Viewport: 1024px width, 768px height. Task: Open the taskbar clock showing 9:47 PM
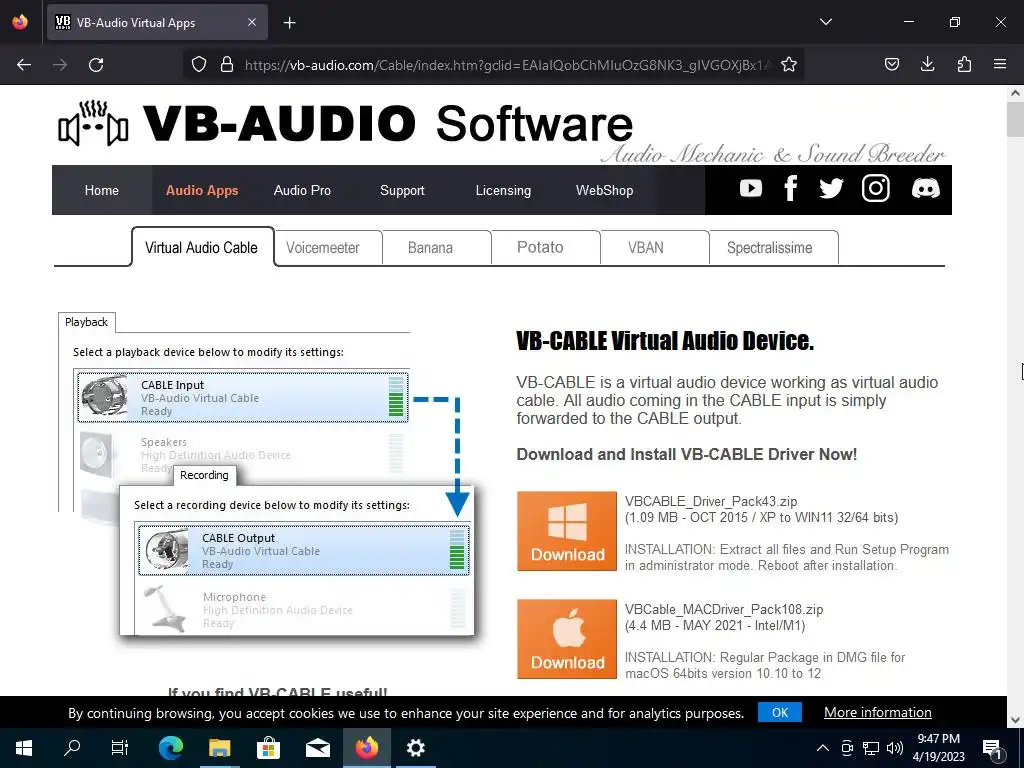click(x=938, y=748)
